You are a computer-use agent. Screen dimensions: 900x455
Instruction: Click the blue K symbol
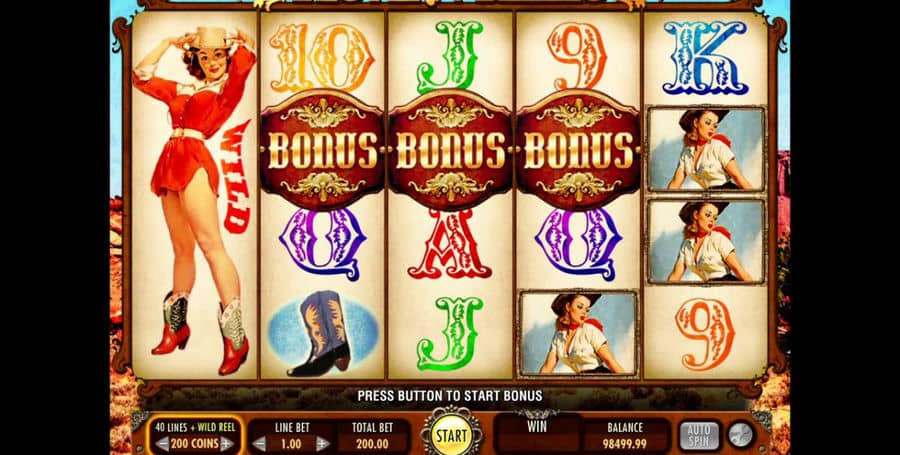705,58
